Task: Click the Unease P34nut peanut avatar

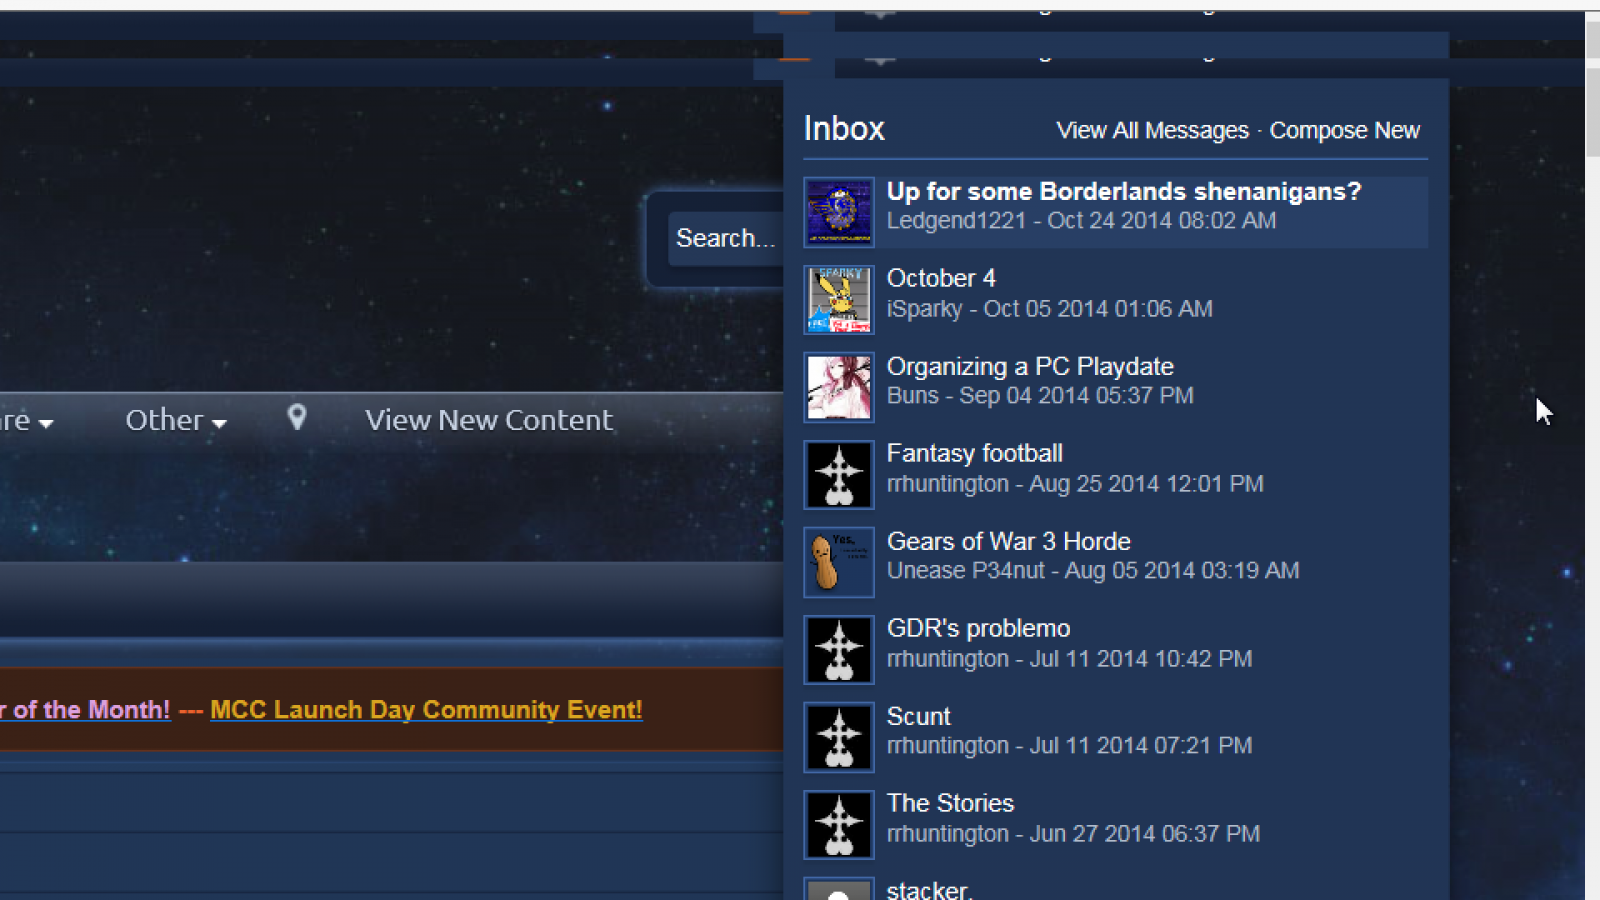Action: point(839,562)
